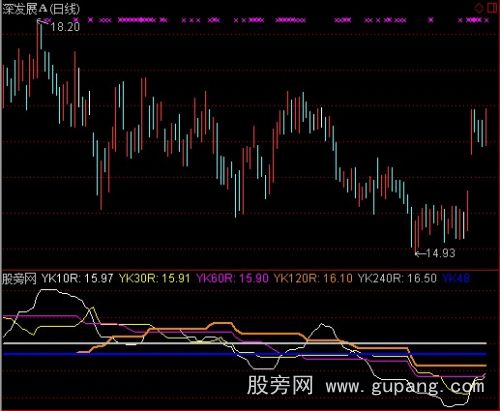Click the 18.20 high price label
The height and width of the screenshot is (411, 500).
coord(65,27)
